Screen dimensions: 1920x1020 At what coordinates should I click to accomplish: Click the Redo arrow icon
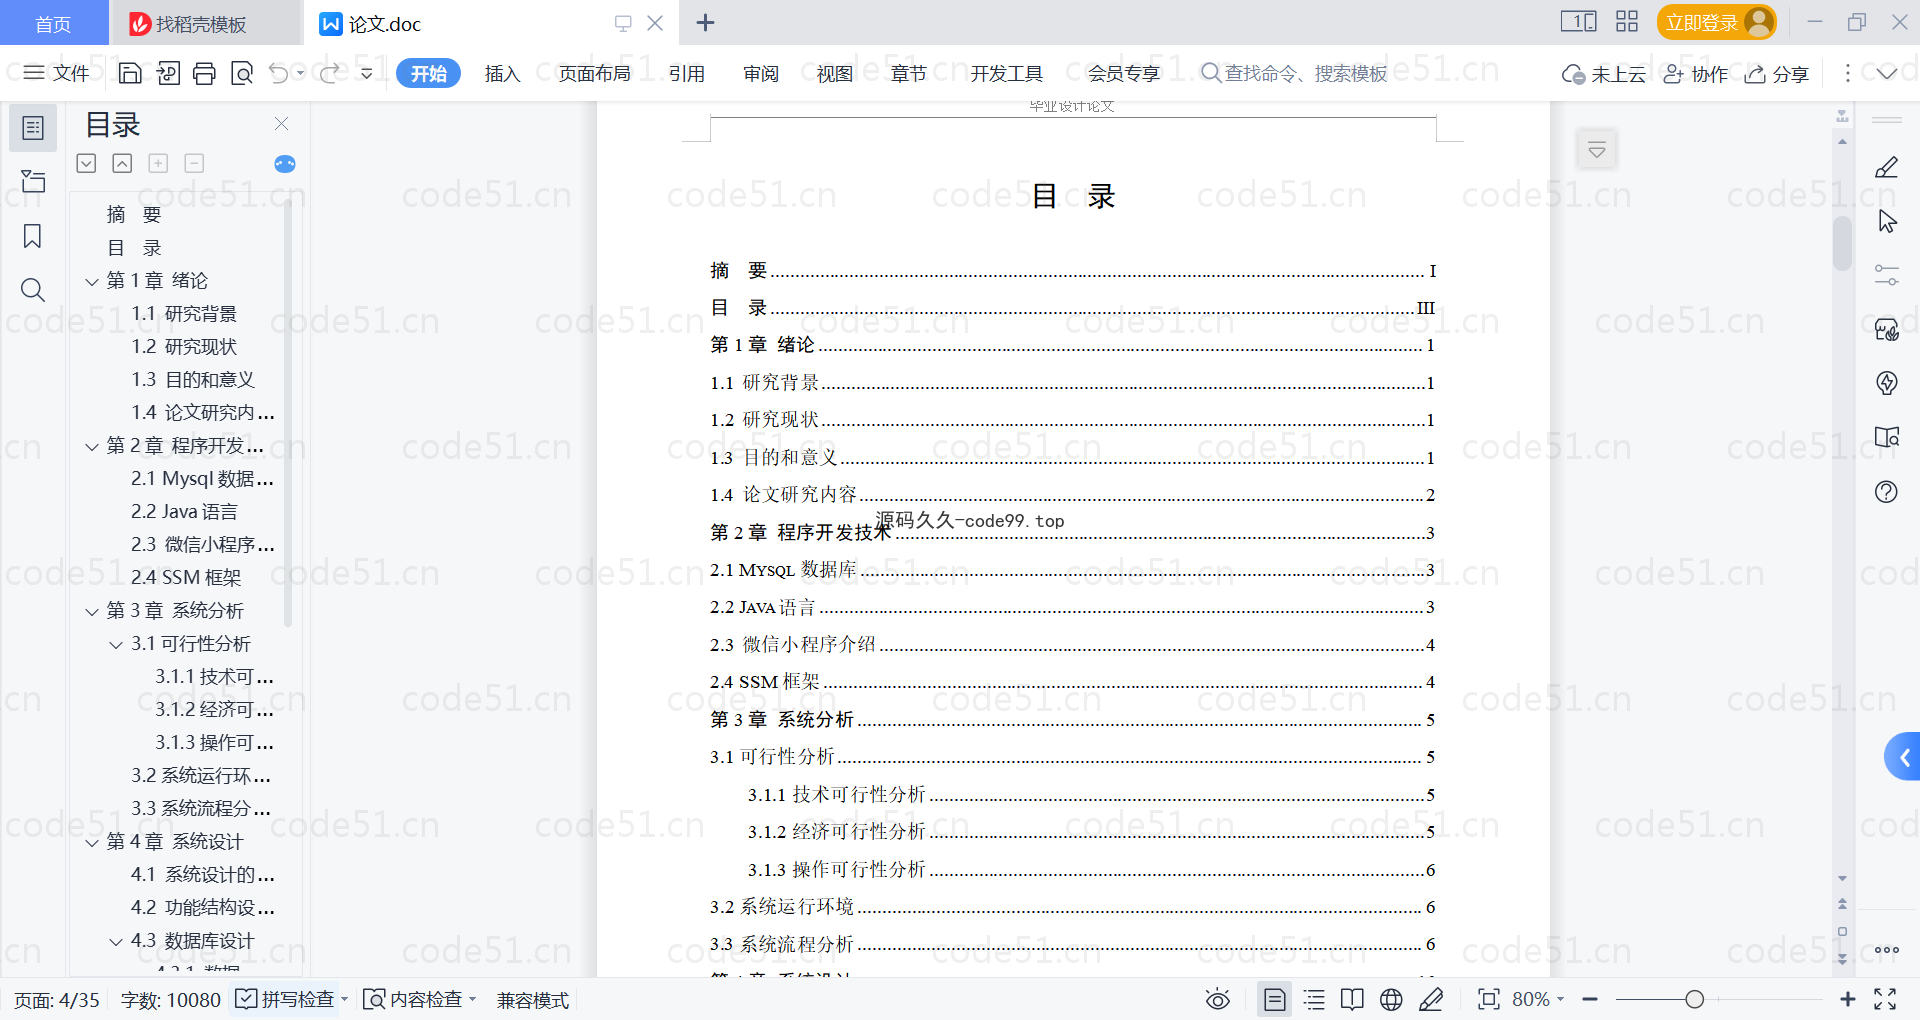click(x=329, y=73)
